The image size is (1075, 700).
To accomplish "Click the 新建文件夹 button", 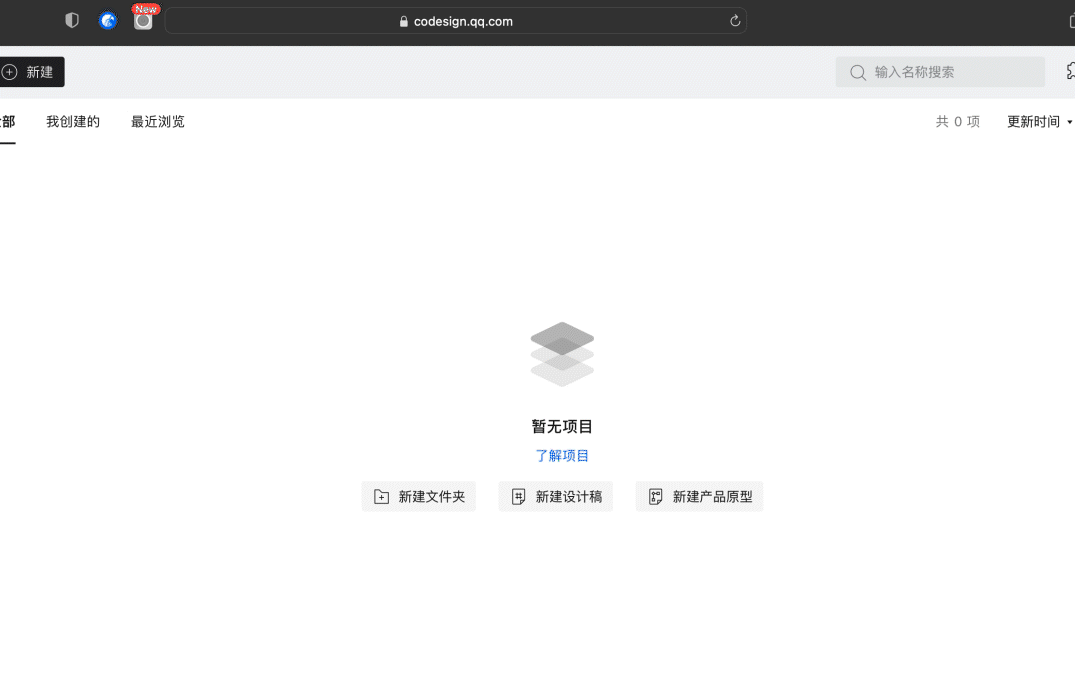I will click(x=418, y=496).
